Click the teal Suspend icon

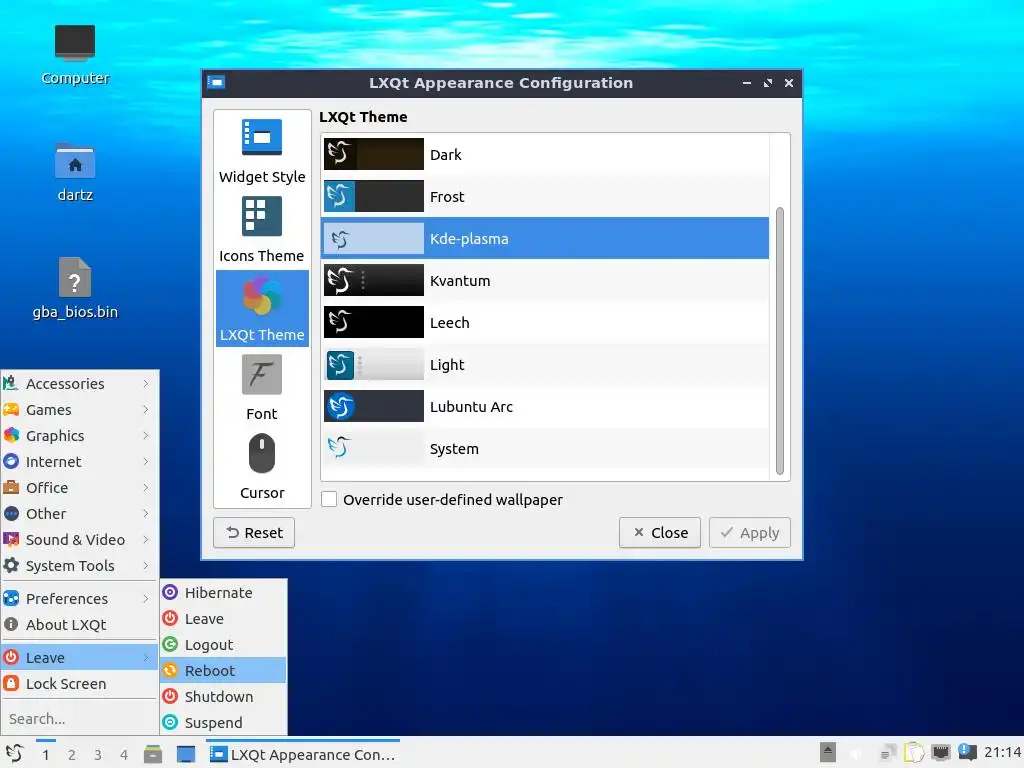click(170, 722)
